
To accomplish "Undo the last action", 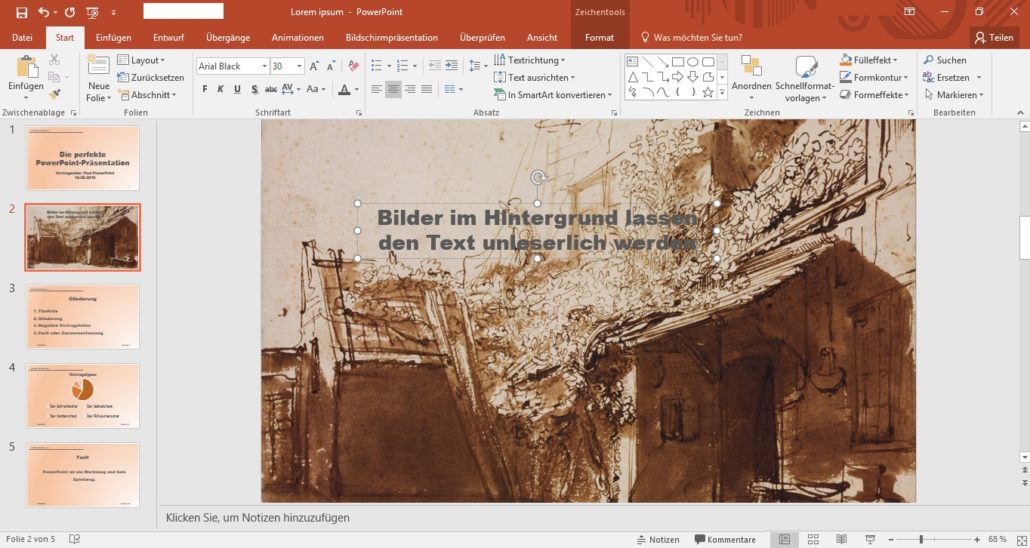I will click(43, 12).
